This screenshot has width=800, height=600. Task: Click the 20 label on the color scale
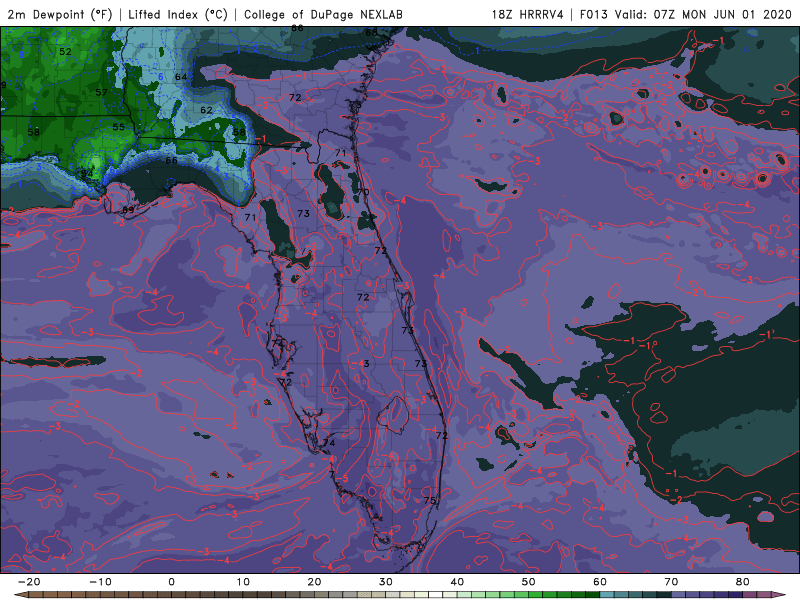tap(314, 582)
